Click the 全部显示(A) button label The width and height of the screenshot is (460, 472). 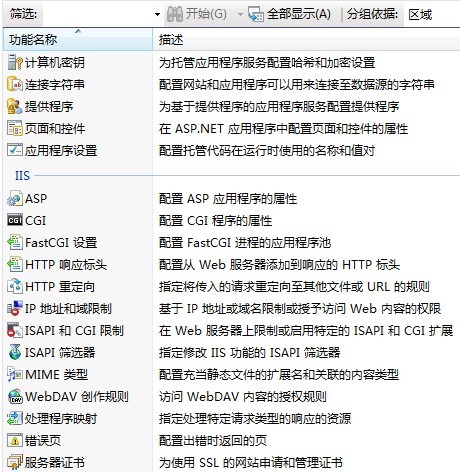(x=299, y=14)
